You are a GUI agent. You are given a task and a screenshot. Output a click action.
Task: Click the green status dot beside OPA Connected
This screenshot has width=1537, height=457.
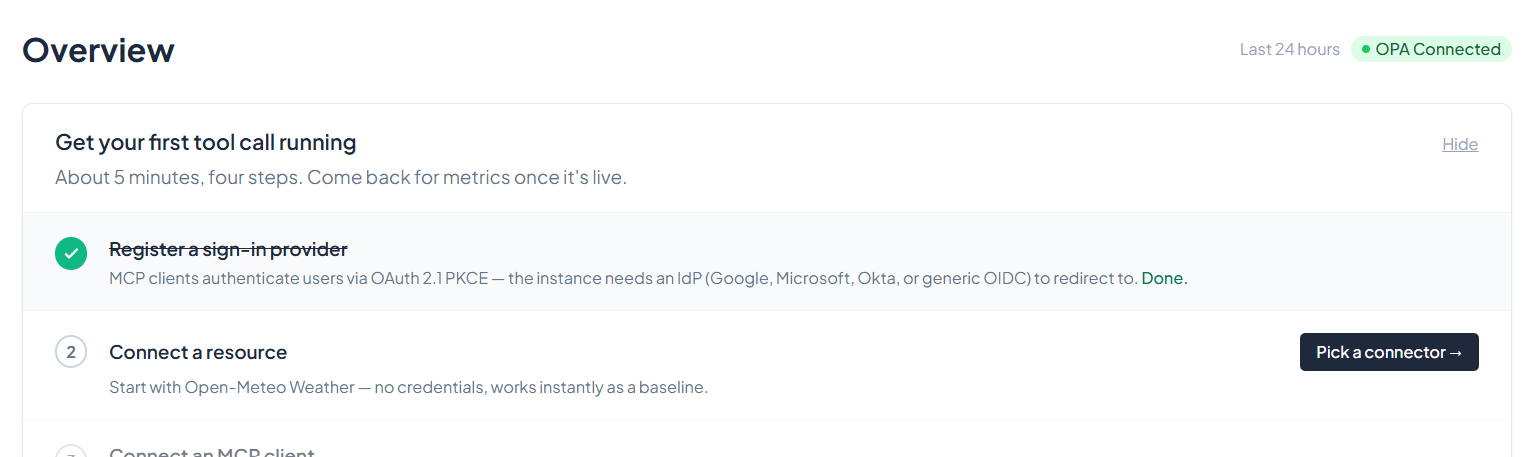tap(1366, 49)
